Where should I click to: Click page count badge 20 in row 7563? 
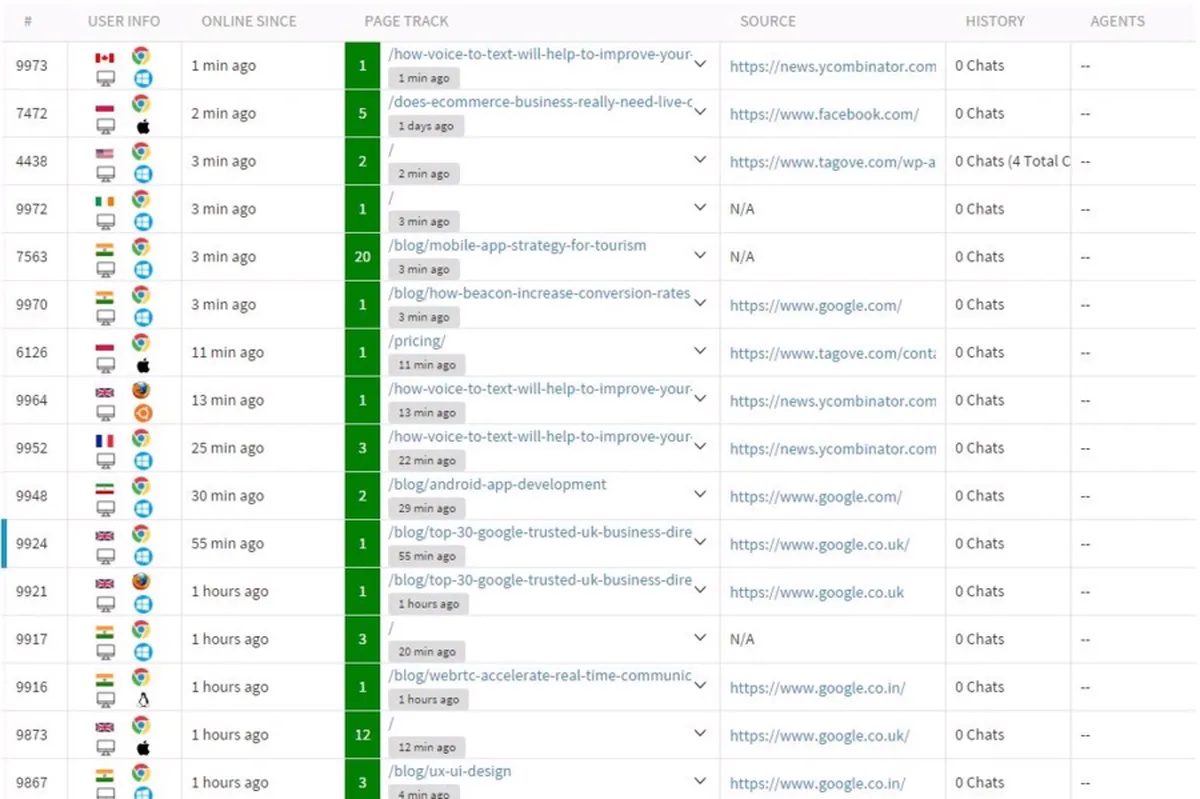pyautogui.click(x=362, y=257)
